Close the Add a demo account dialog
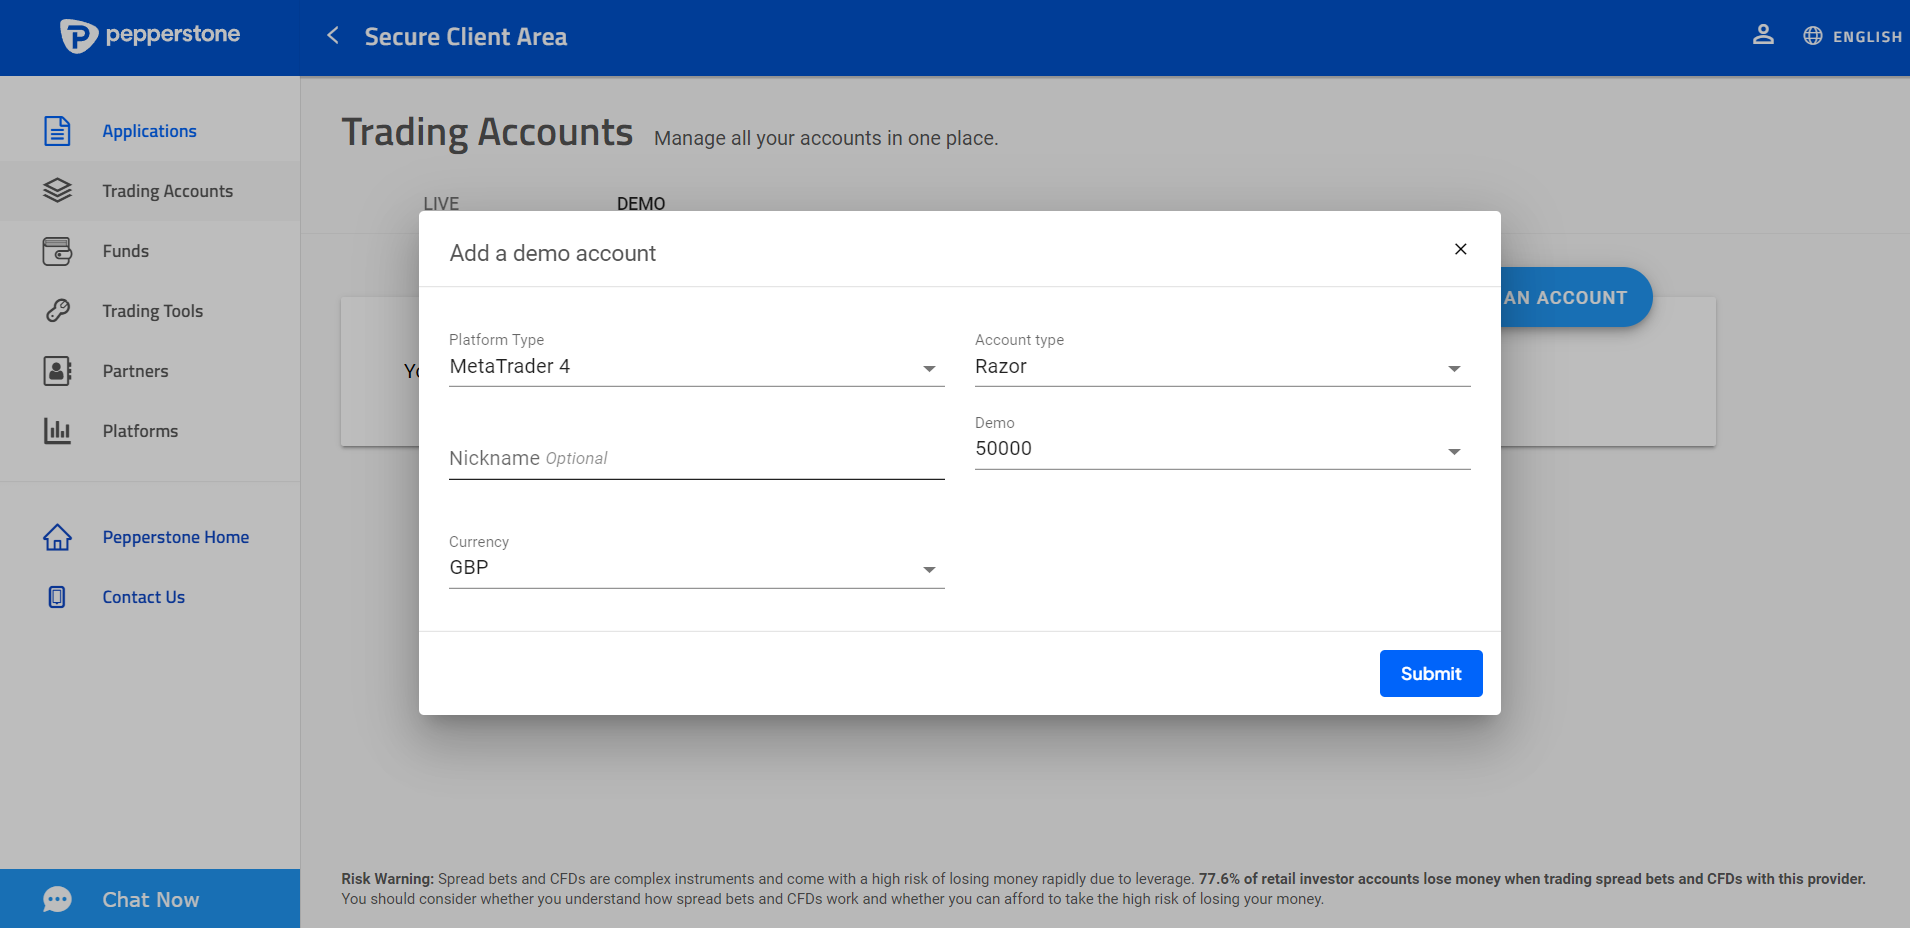1910x928 pixels. (1460, 249)
